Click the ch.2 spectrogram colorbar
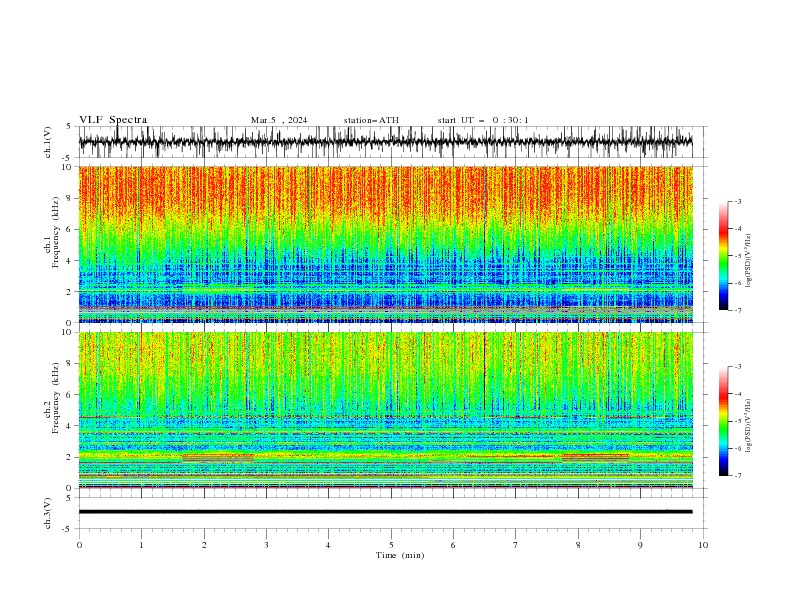Screen dimensions: 792x612 [x=723, y=421]
